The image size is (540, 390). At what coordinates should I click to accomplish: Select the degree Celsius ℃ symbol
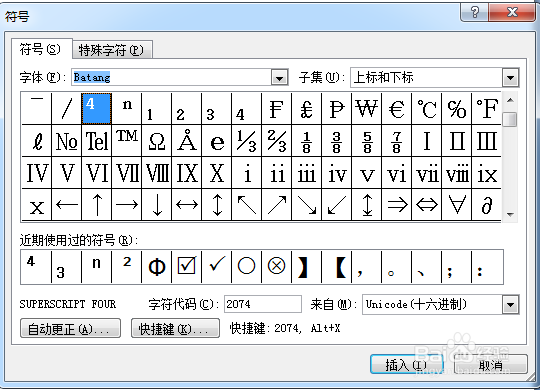click(426, 109)
